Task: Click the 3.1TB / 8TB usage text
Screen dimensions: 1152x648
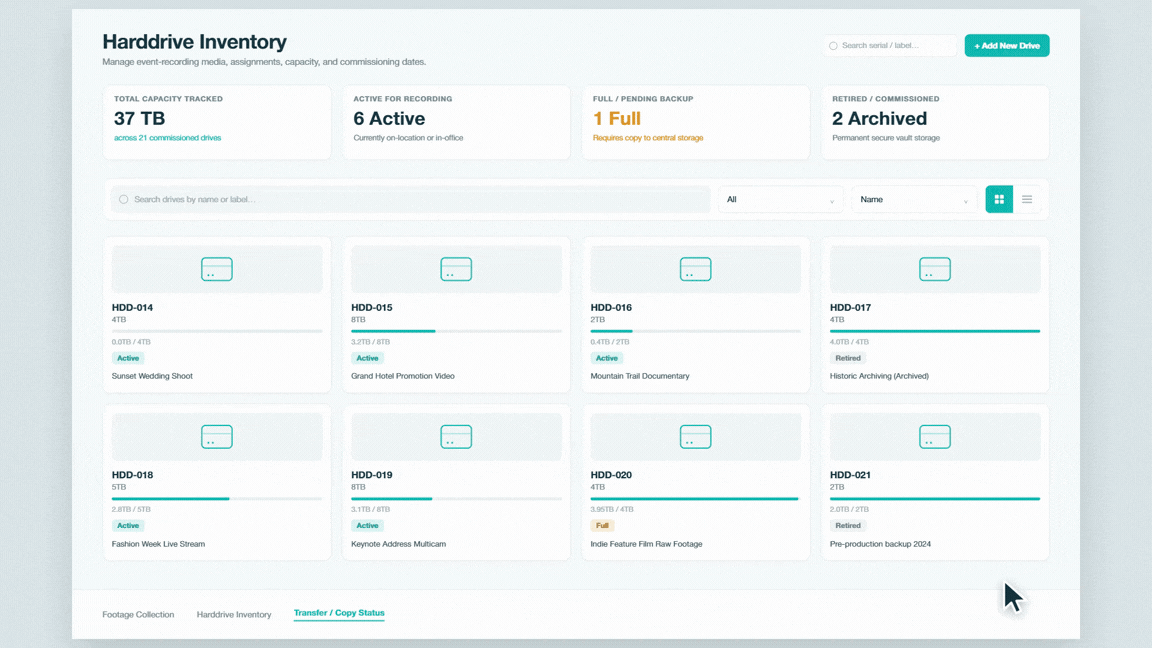Action: click(370, 509)
